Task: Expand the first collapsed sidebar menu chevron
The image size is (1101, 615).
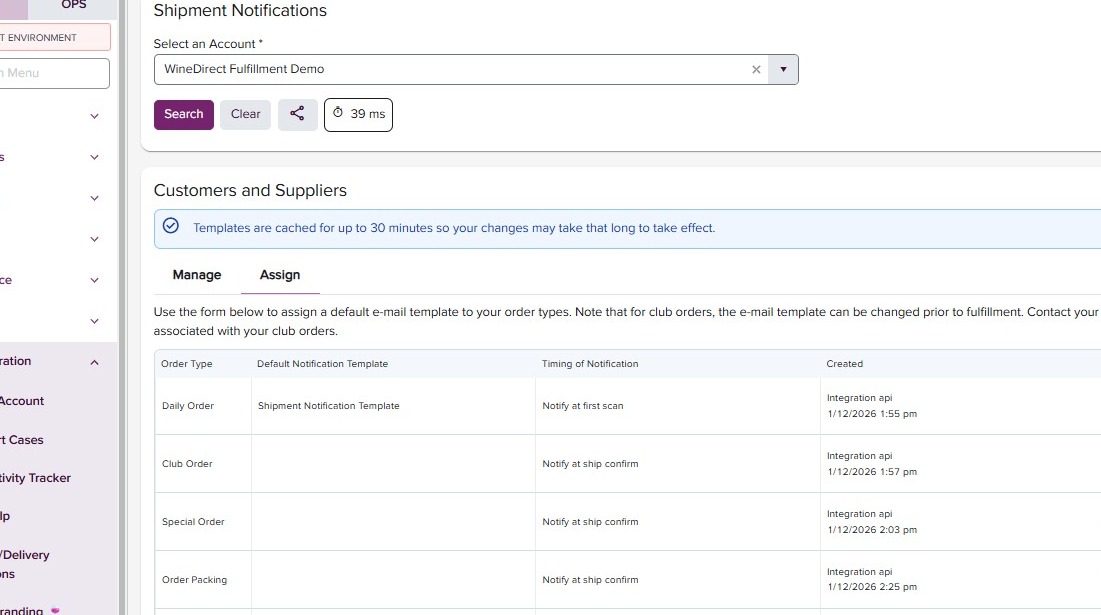Action: [95, 116]
